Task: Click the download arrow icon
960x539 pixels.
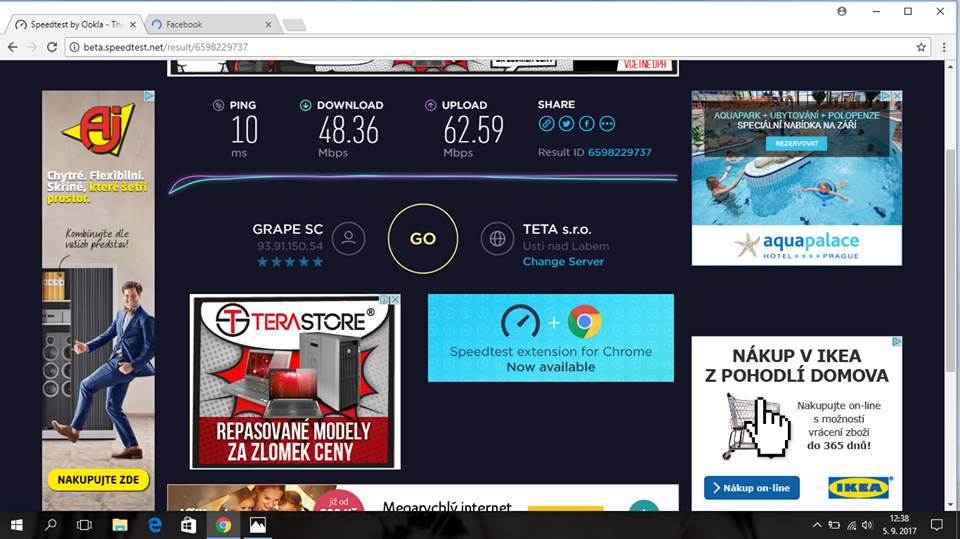Action: pos(306,105)
